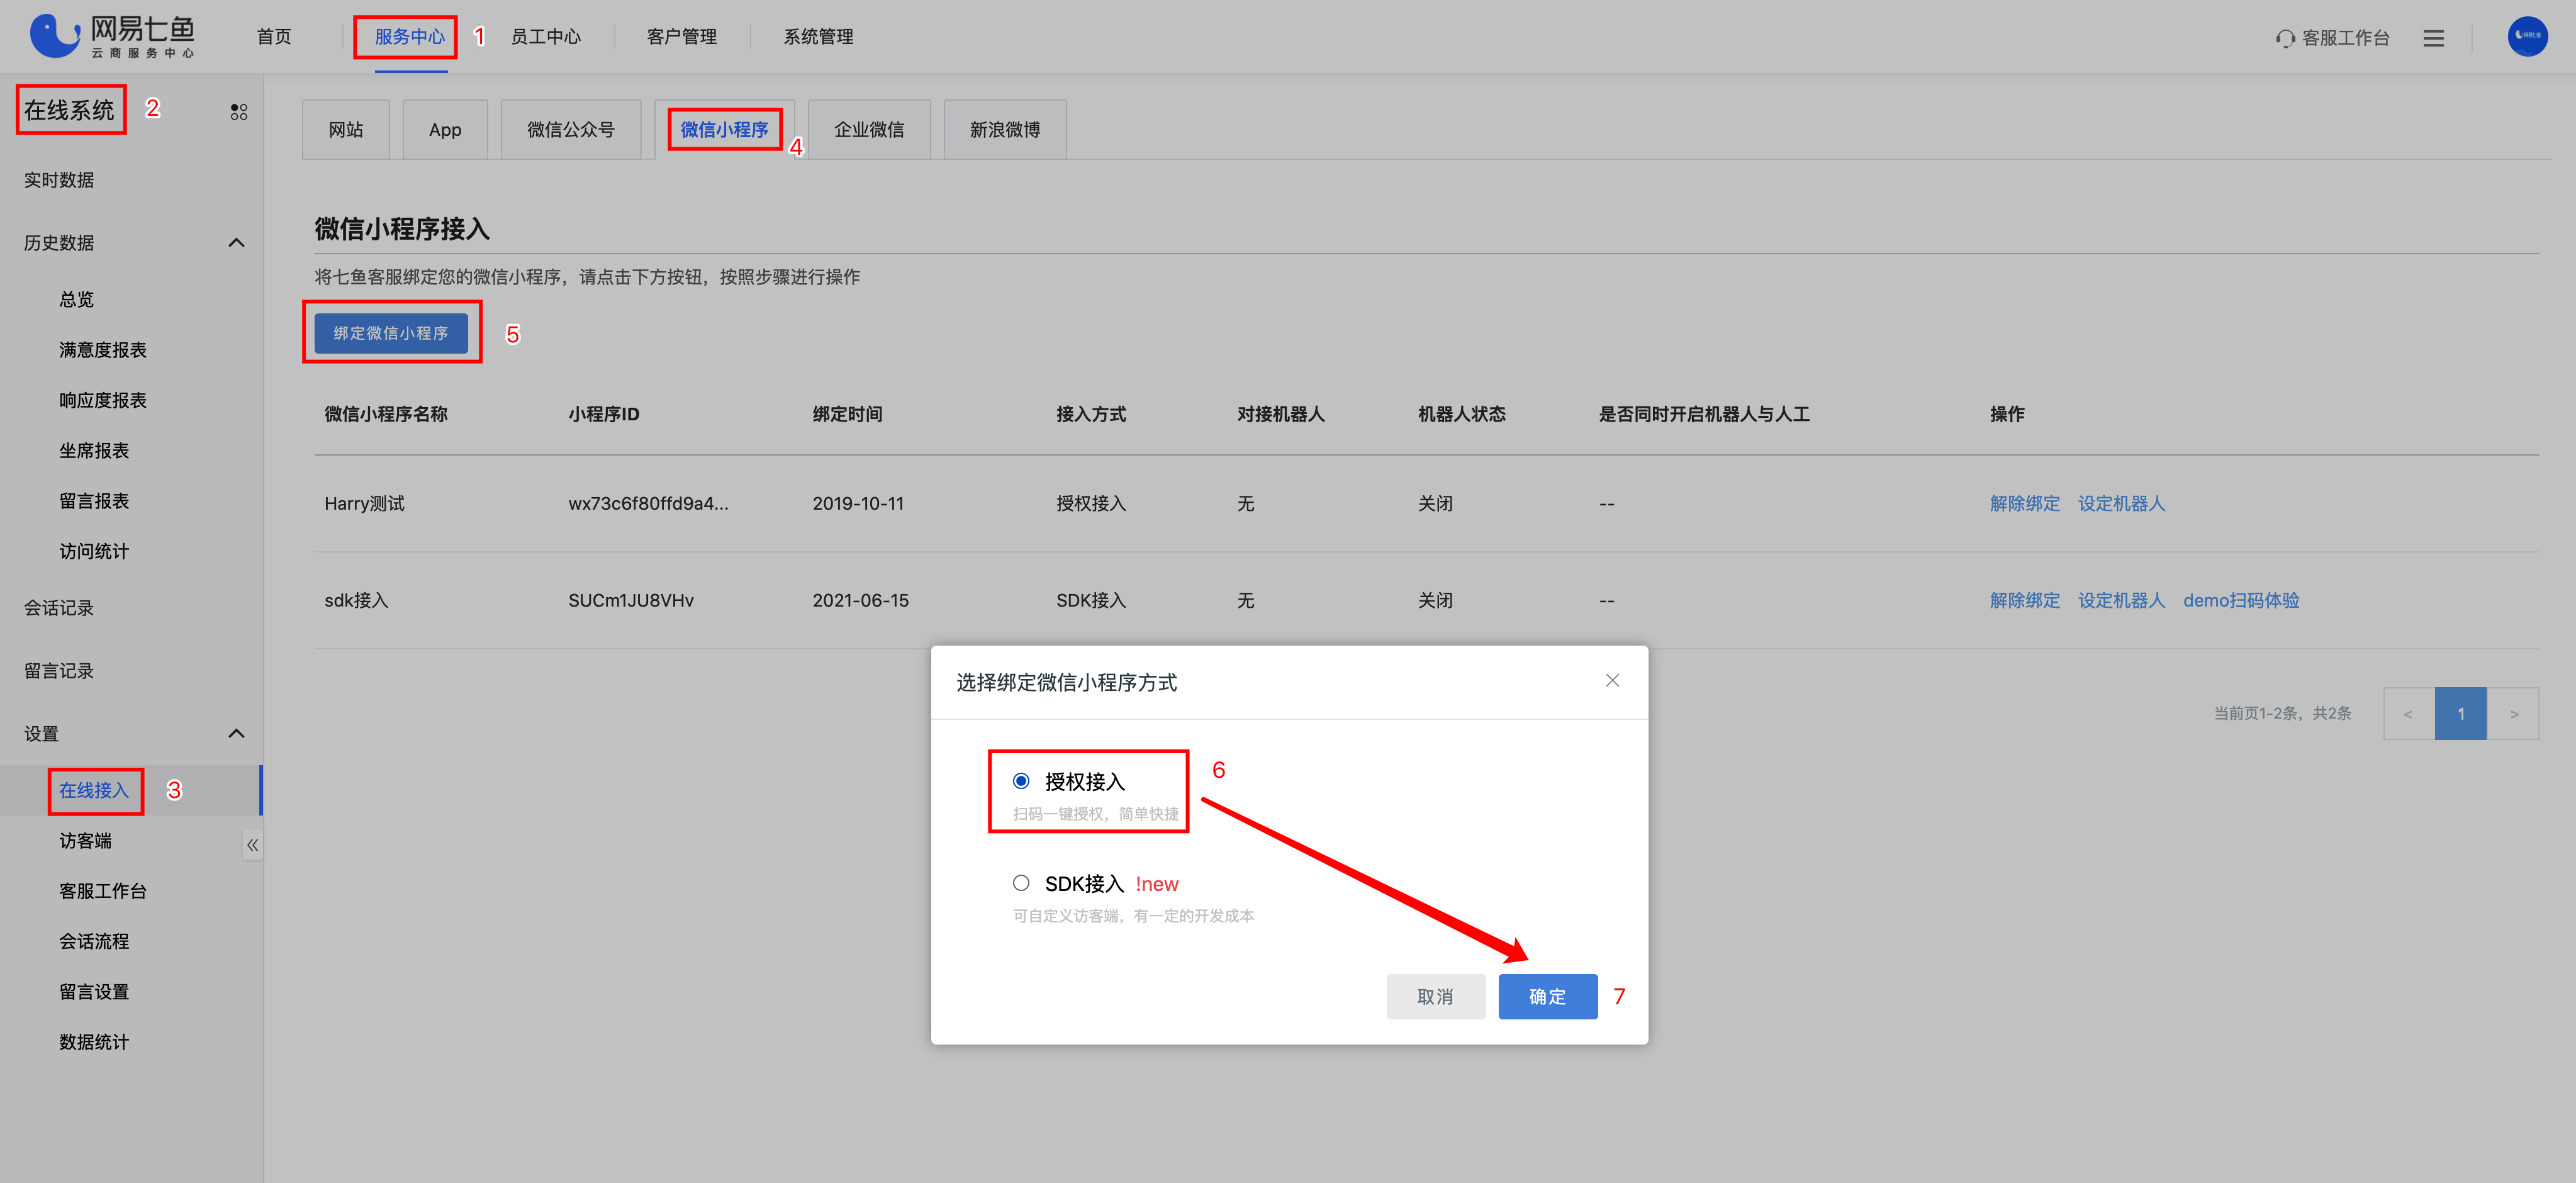Open 访问统计 in sidebar
This screenshot has height=1183, width=2576.
94,551
